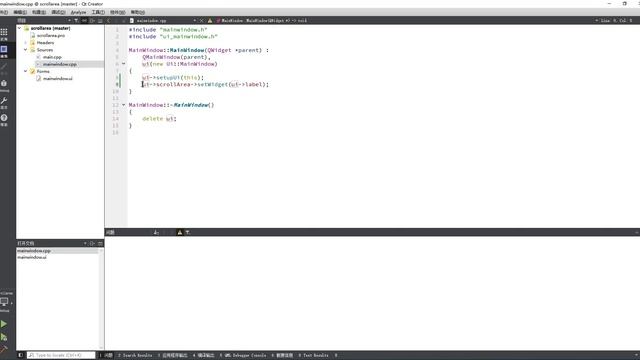The width and height of the screenshot is (640, 360).
Task: Select mainwindow.ui in Open Documents
Action: 32,257
